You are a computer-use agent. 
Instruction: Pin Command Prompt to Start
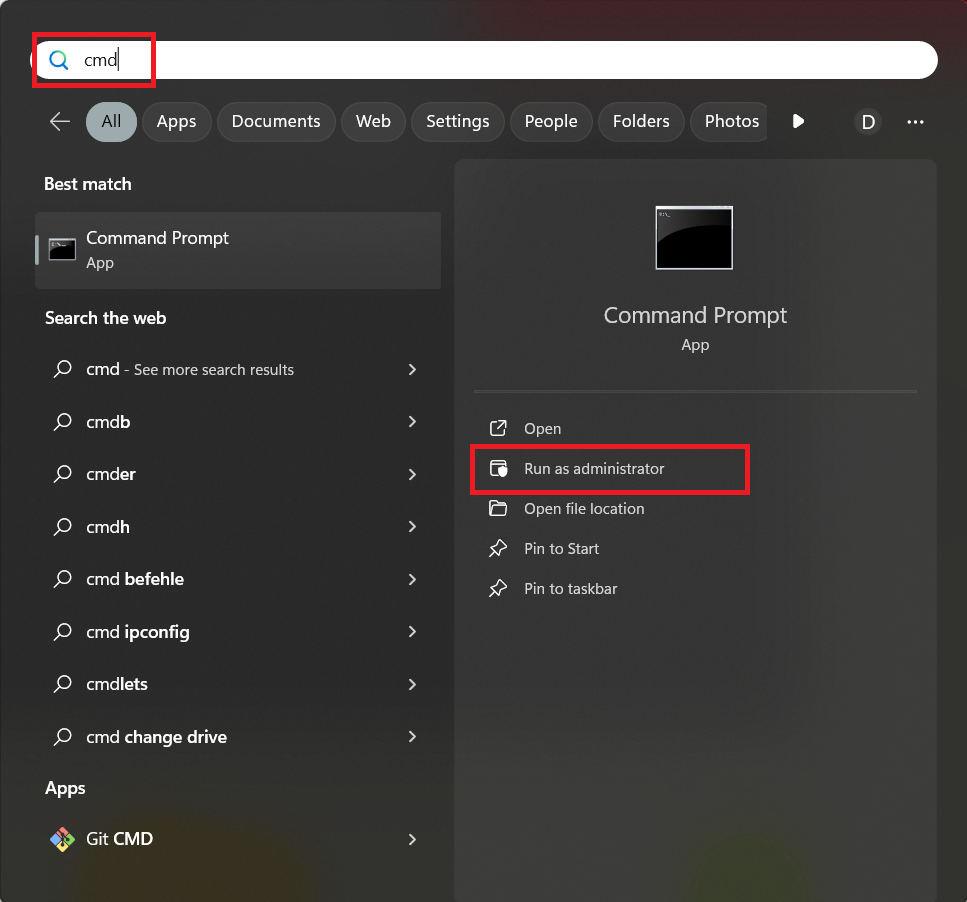(x=561, y=549)
